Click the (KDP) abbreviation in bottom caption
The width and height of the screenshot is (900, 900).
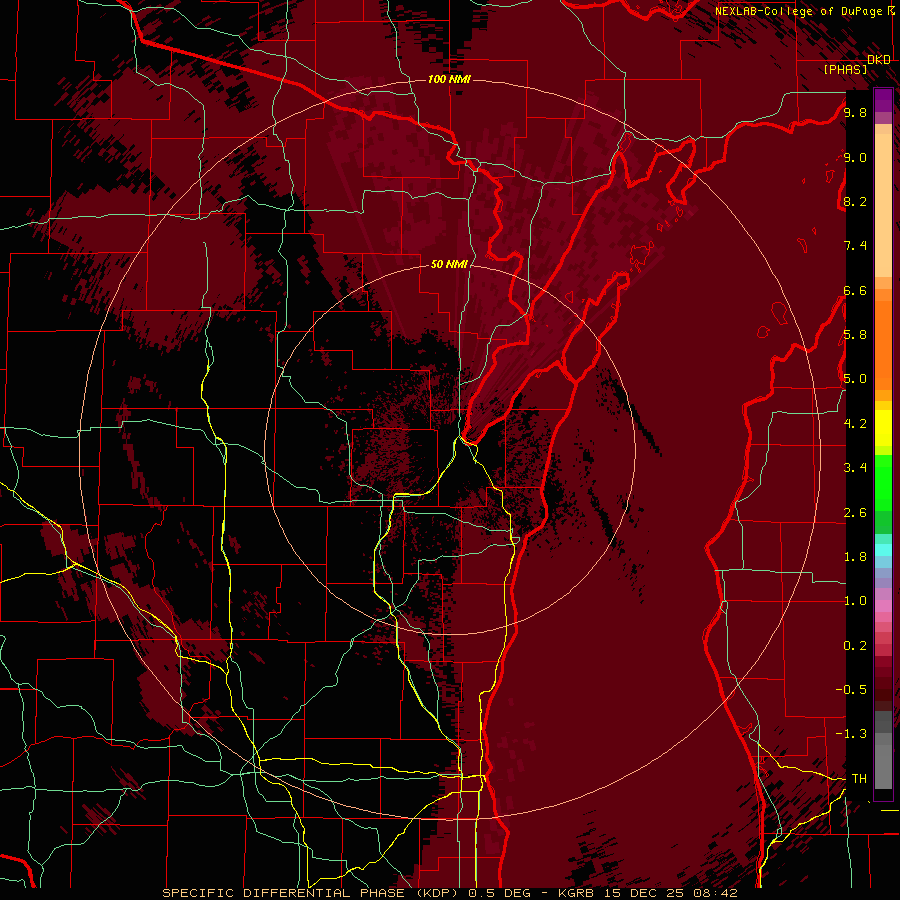click(437, 893)
